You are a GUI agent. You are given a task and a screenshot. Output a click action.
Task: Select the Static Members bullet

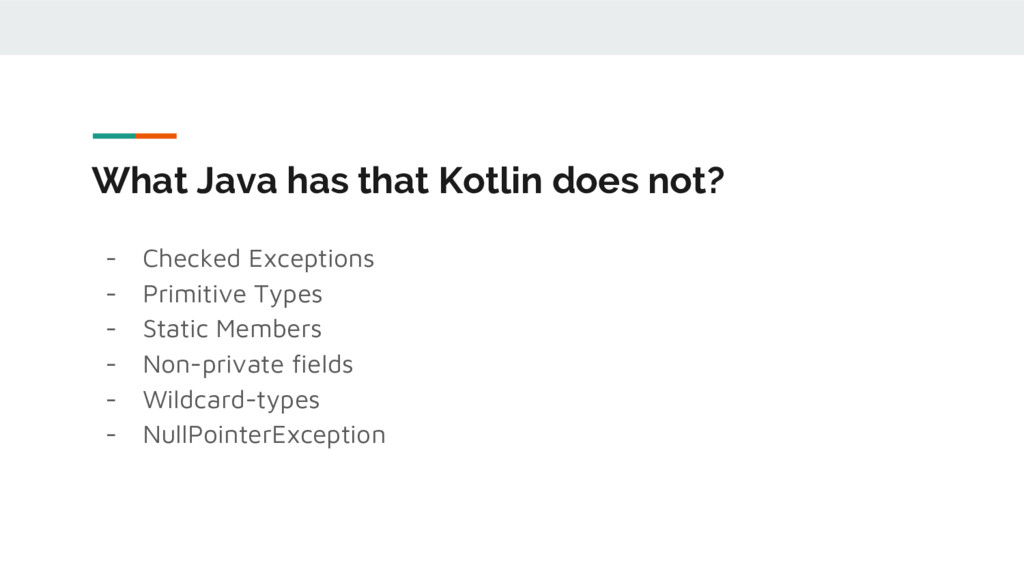pyautogui.click(x=232, y=329)
